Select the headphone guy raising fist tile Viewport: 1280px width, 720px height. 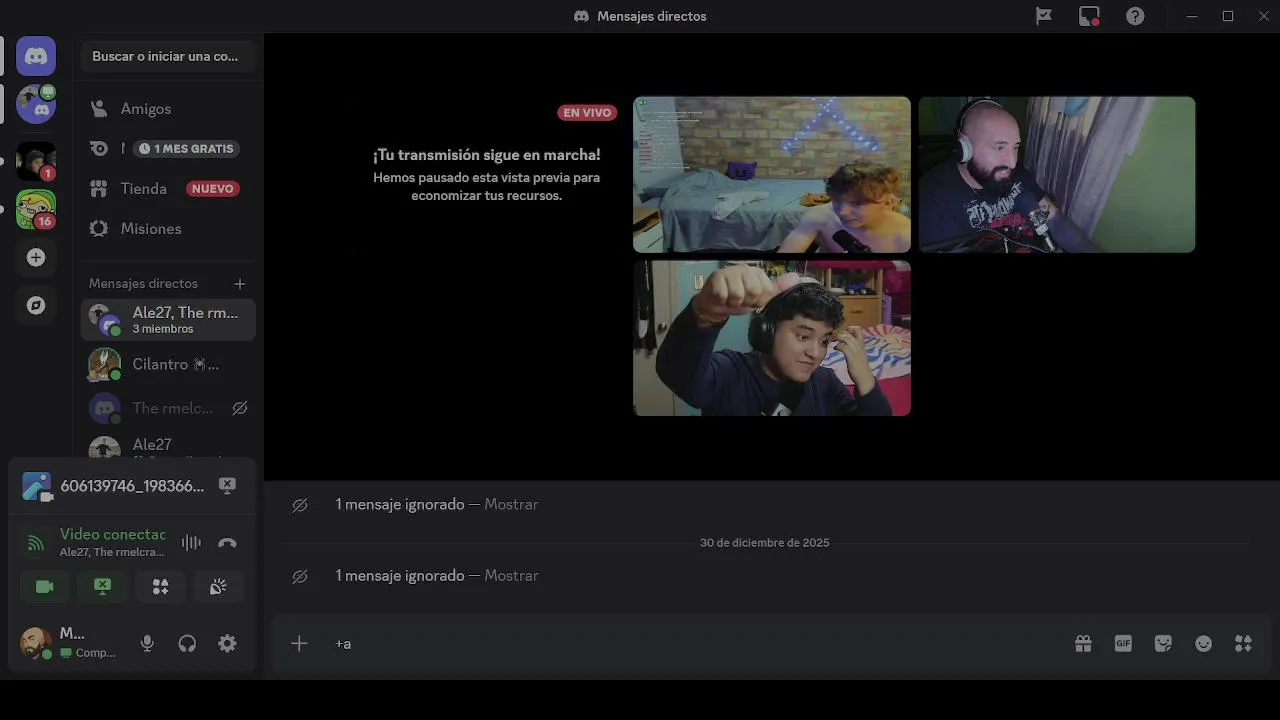click(x=772, y=338)
